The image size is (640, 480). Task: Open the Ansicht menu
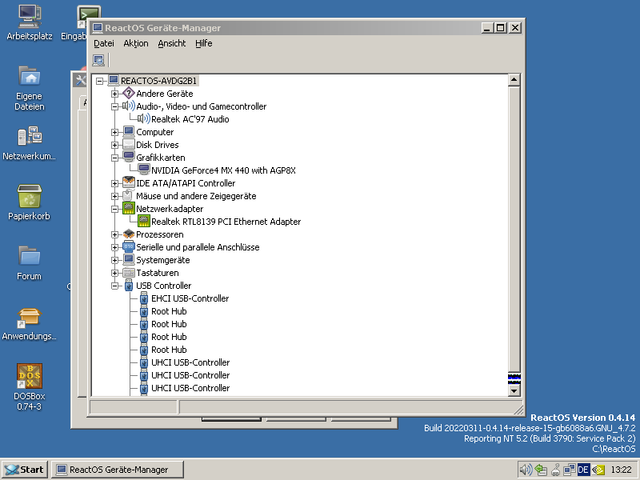(x=171, y=43)
